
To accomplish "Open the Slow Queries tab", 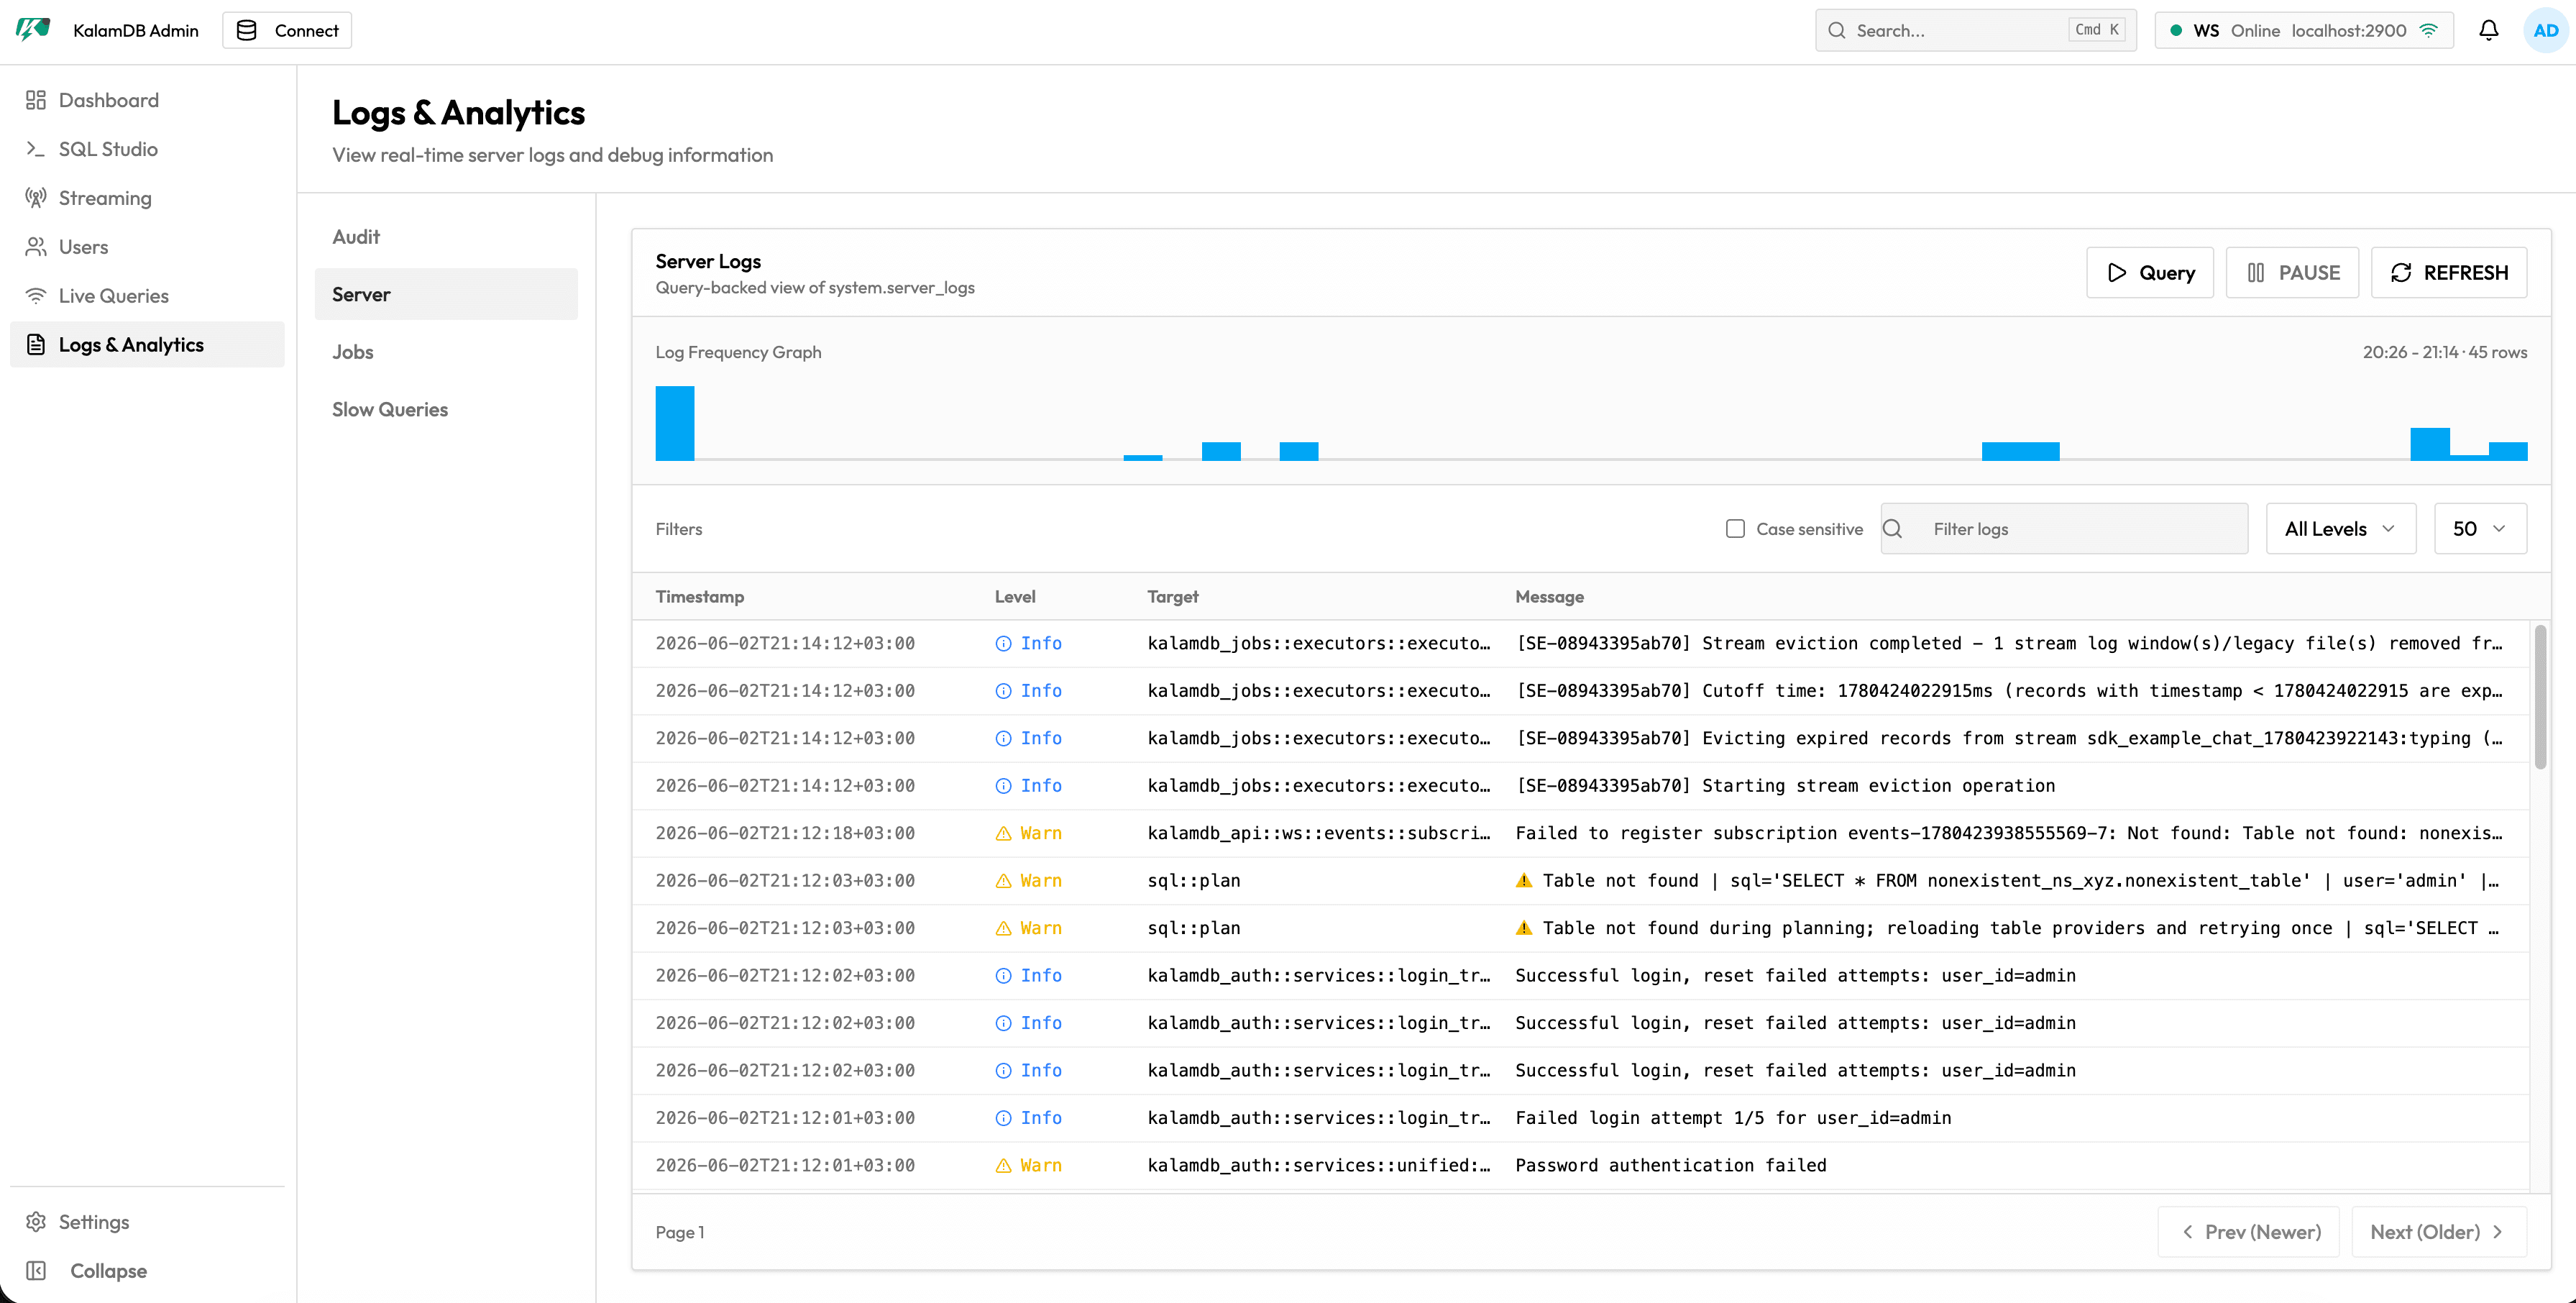I will click(x=446, y=409).
